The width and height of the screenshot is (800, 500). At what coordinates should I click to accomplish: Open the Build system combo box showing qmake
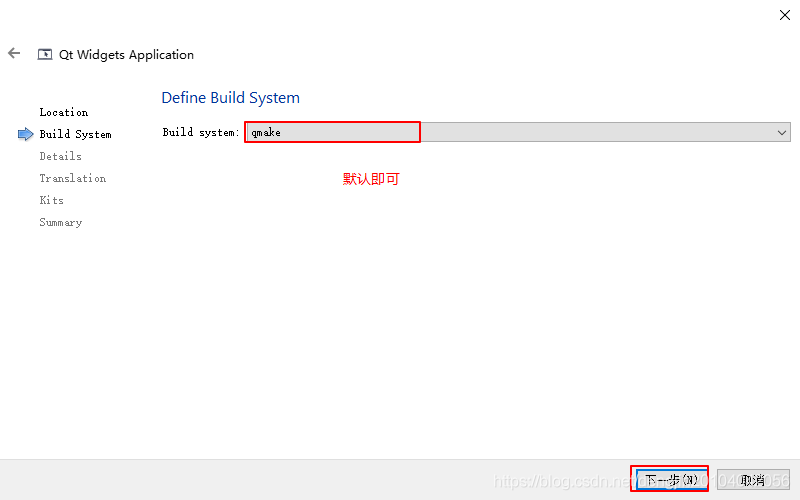point(518,132)
